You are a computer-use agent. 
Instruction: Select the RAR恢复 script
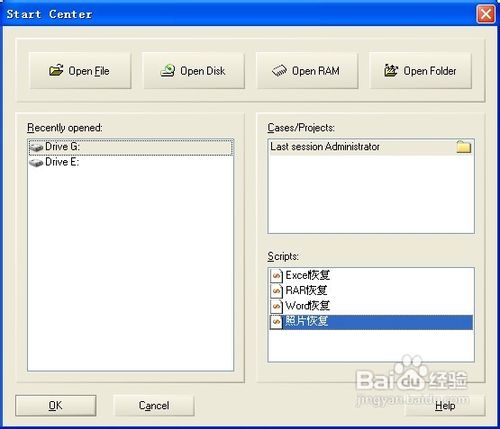coord(371,290)
